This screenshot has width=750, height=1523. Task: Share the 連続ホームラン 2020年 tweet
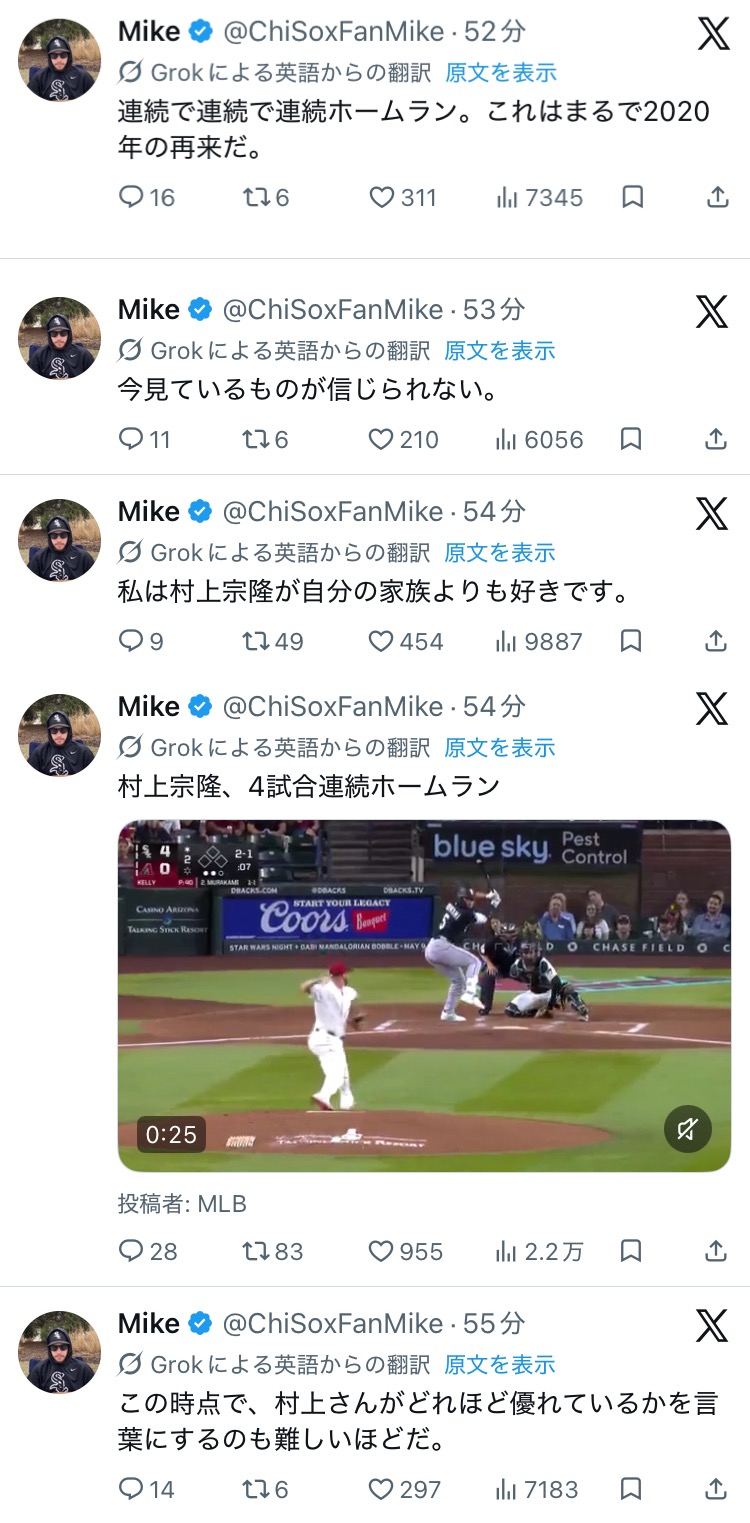[x=717, y=197]
